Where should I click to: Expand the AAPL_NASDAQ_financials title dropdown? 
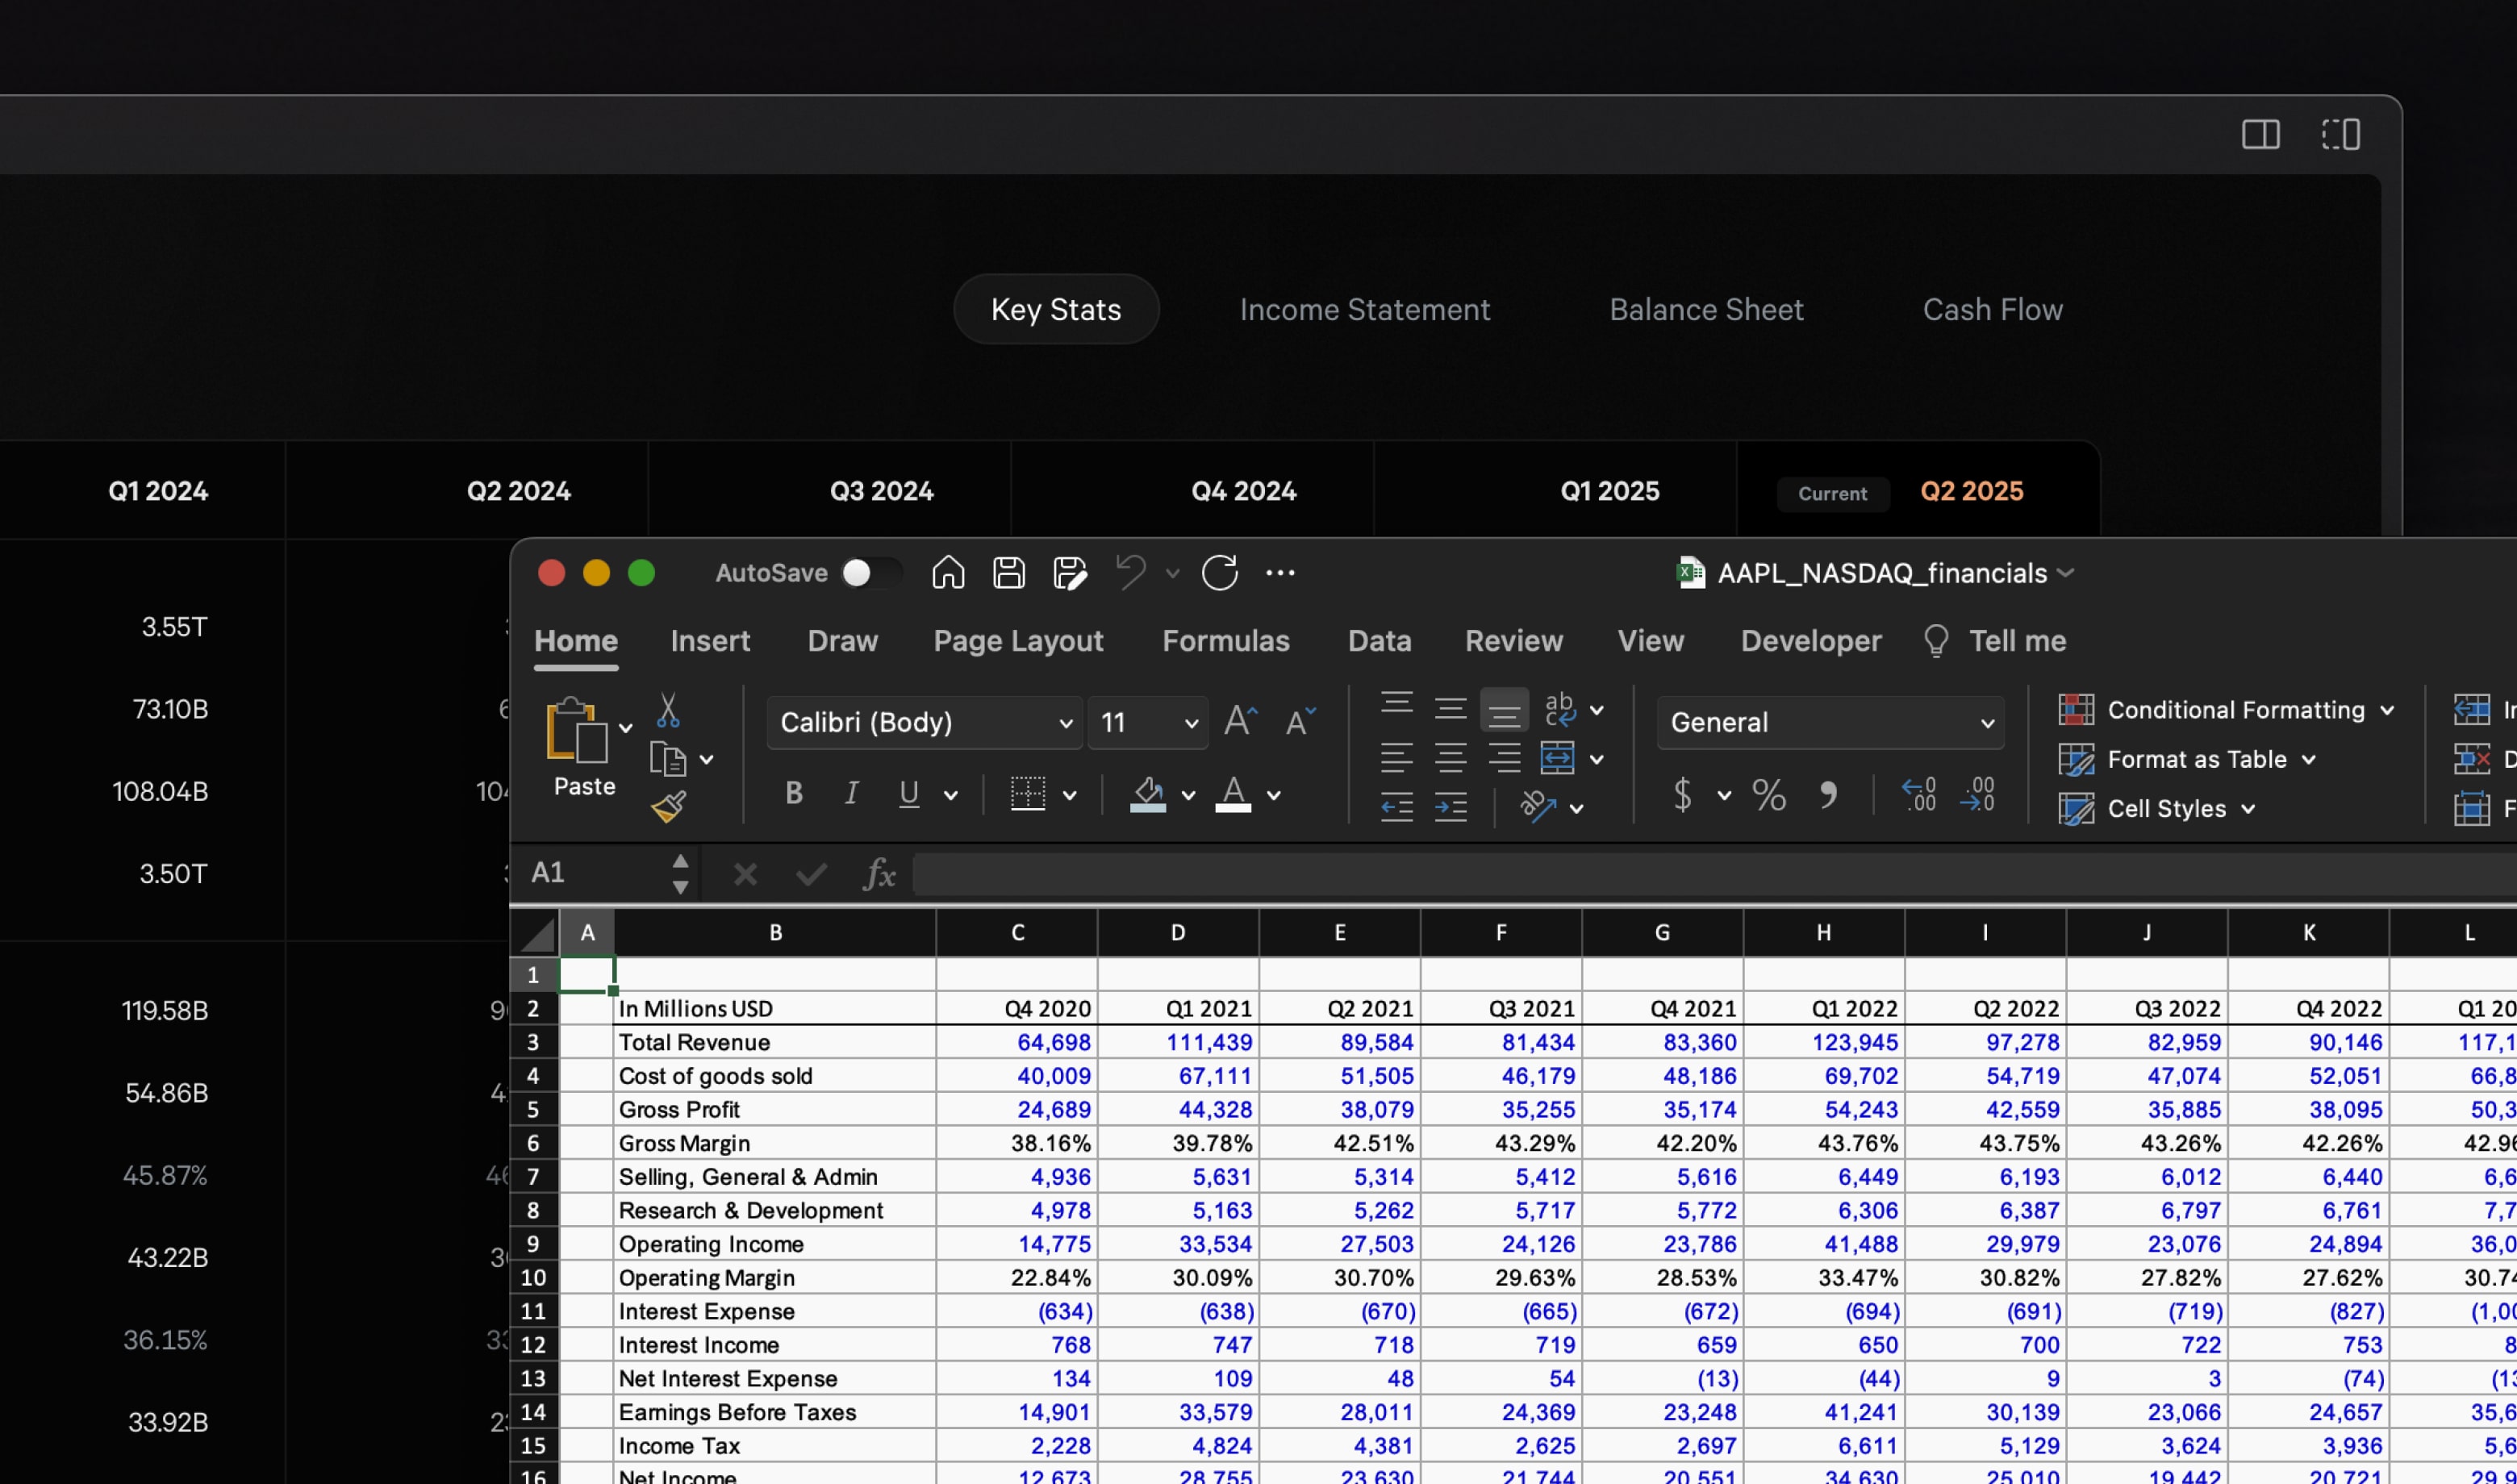(2066, 573)
